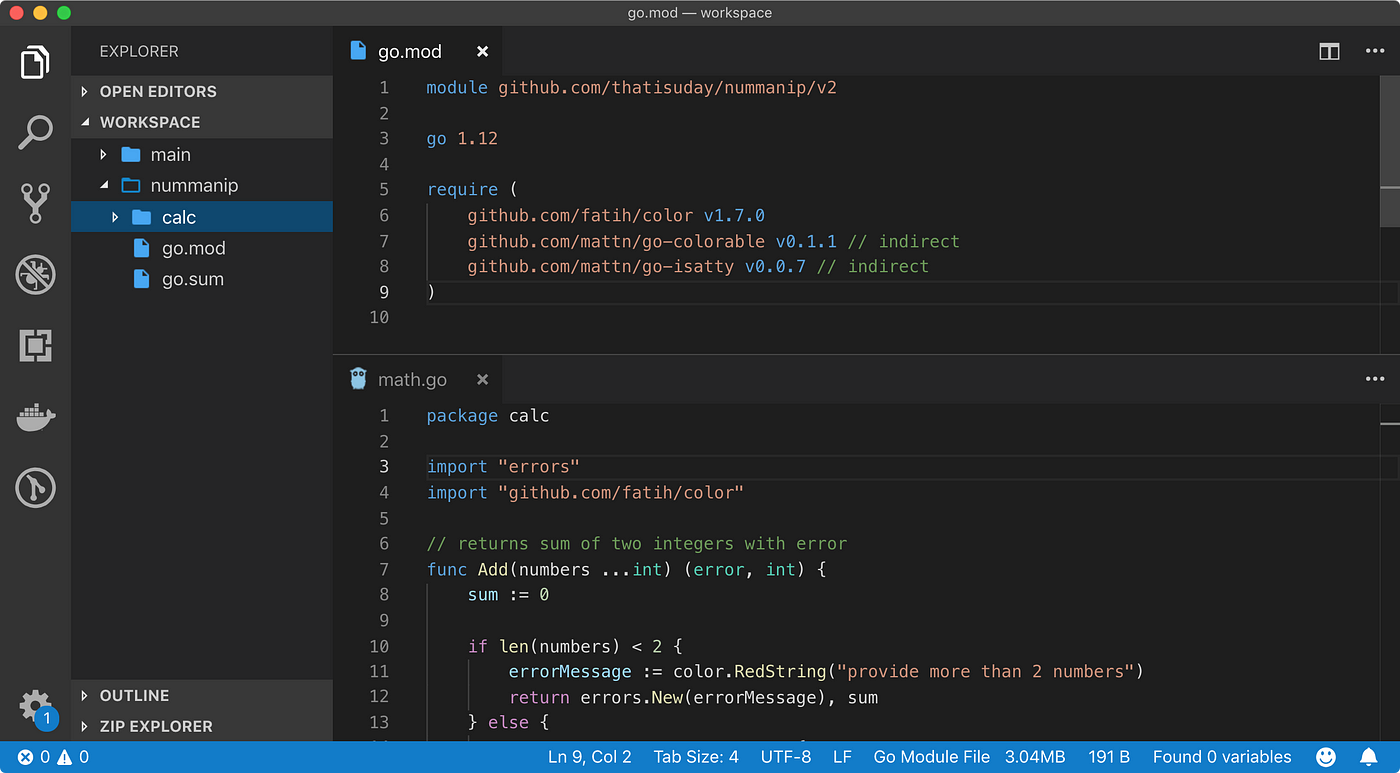Close the math.go tab
The width and height of the screenshot is (1400, 773).
click(x=482, y=379)
